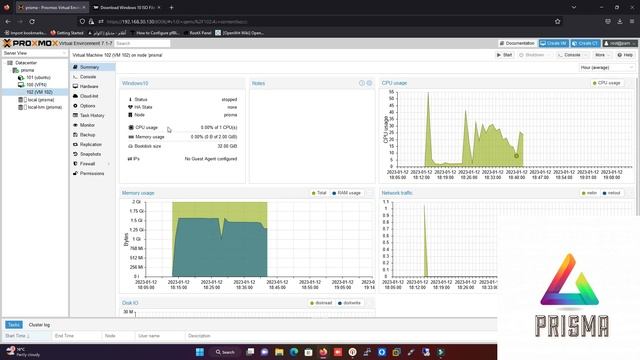
Task: Click the Firewall shield icon
Action: click(75, 164)
